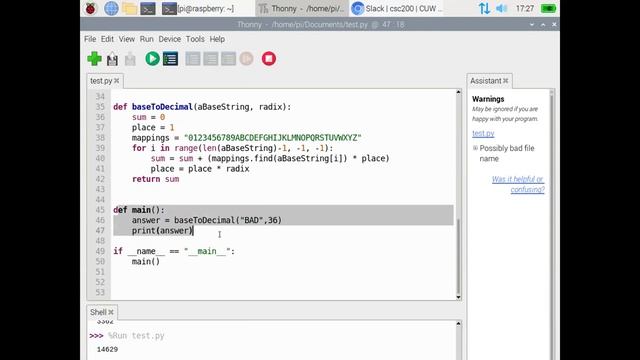Click on the mappings string line
This screenshot has height=360, width=640.
point(247,138)
